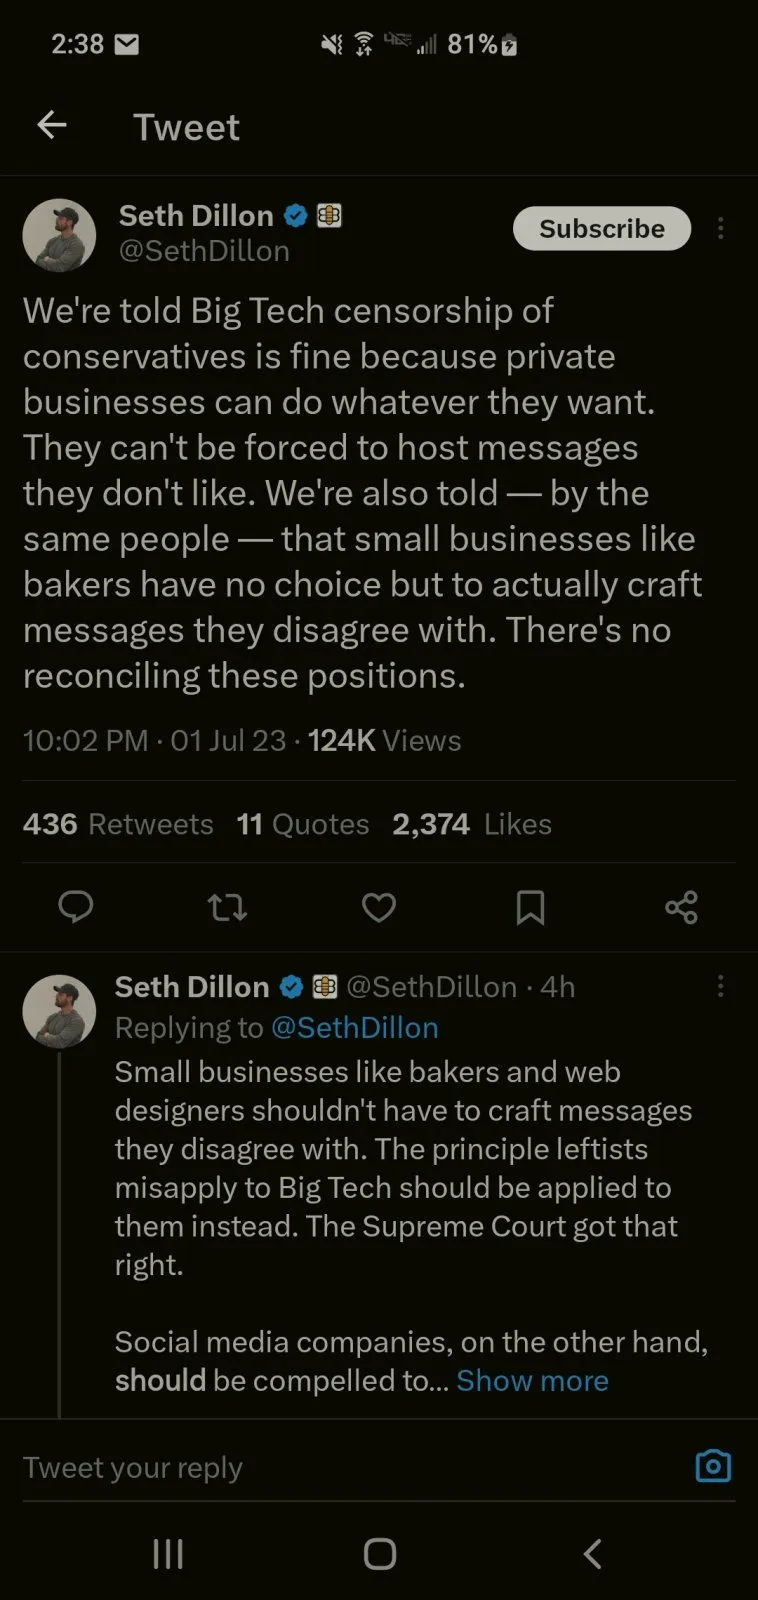Subscribe to Seth Dillon
Screen dimensions: 758x1600
pyautogui.click(x=601, y=228)
